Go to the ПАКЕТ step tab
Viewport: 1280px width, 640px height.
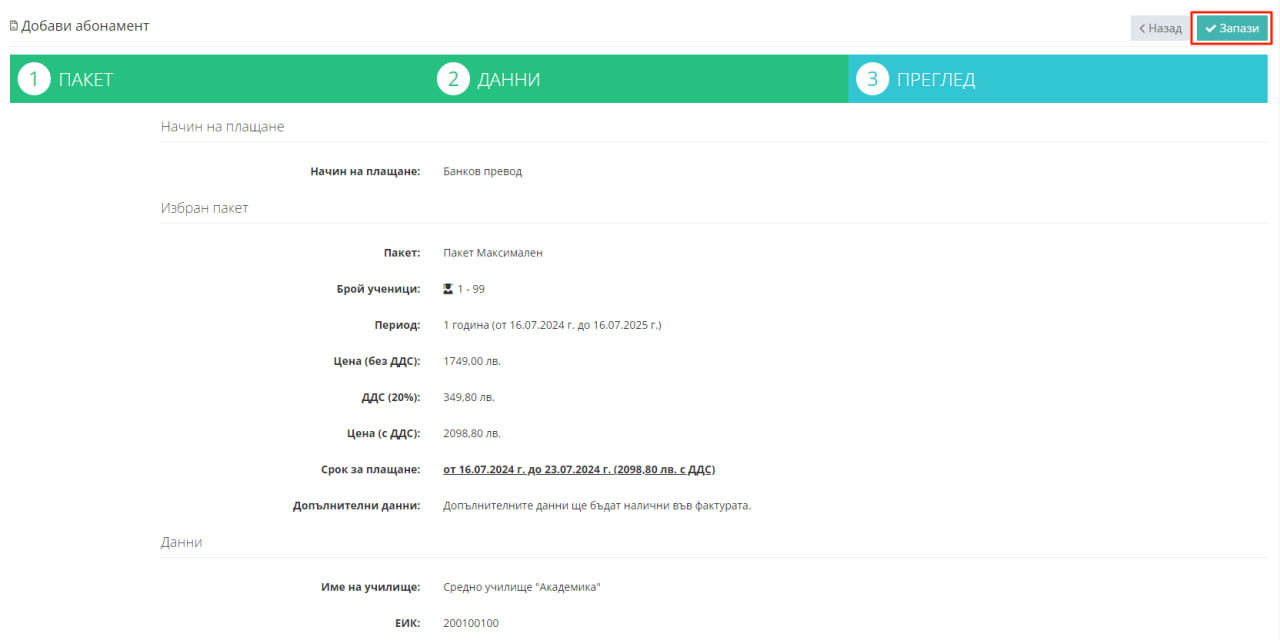[85, 80]
